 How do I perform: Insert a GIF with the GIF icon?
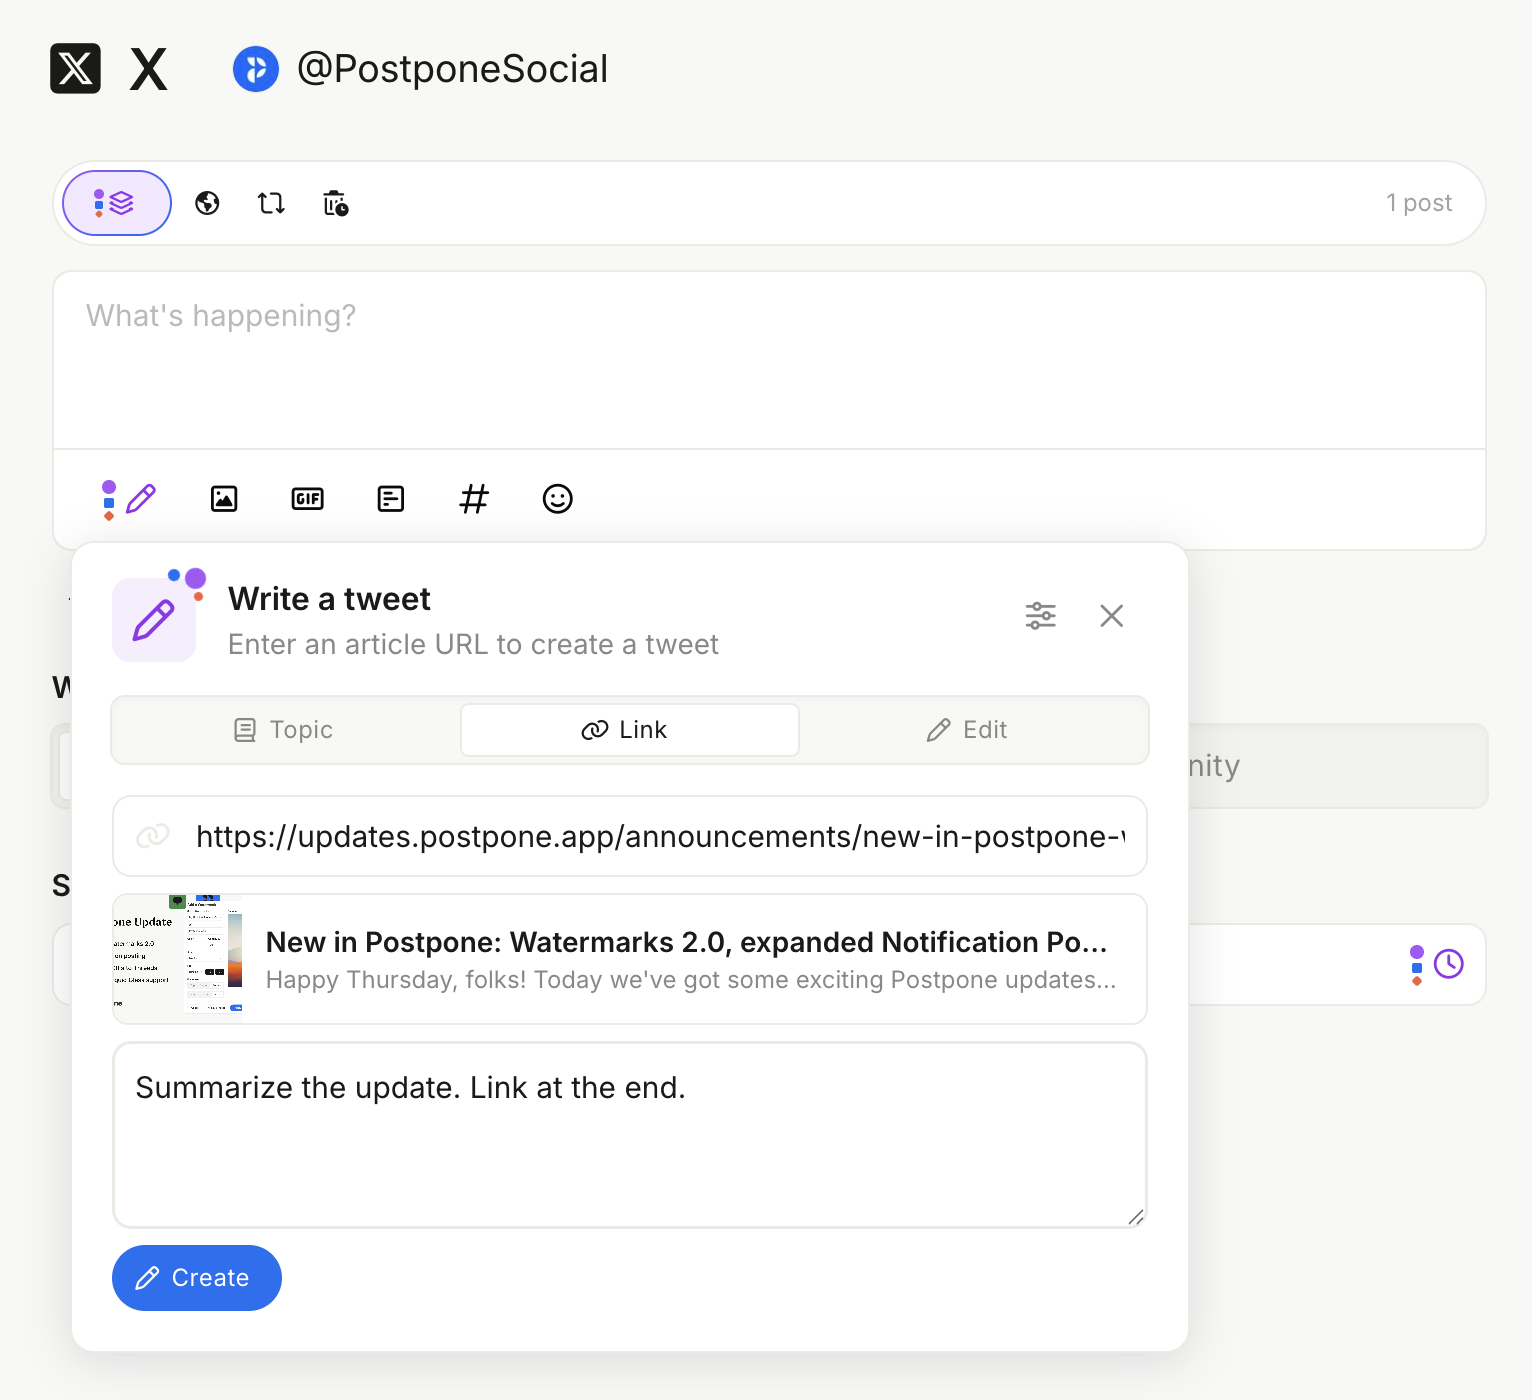[x=308, y=499]
